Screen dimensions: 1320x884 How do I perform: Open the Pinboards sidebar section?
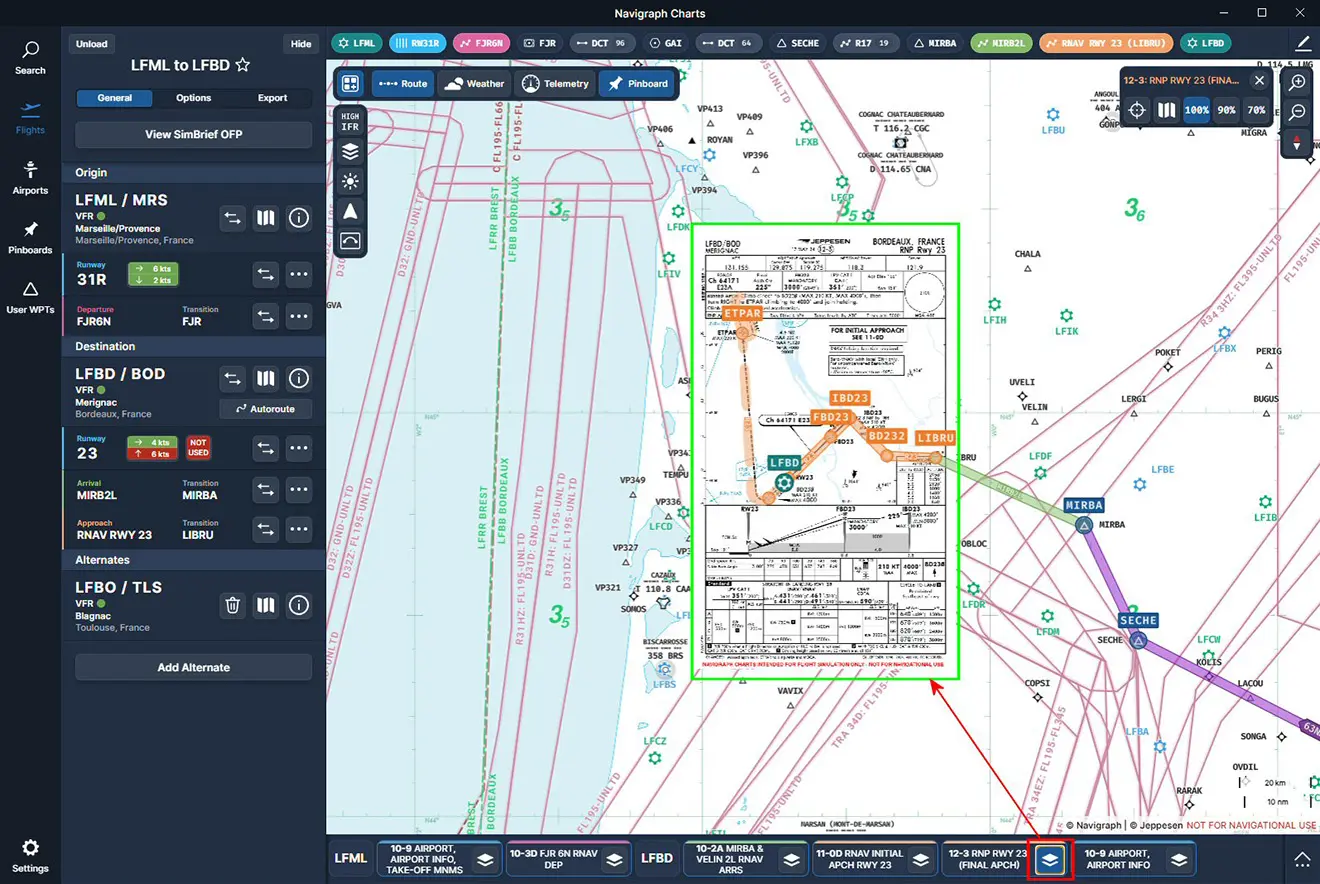point(30,238)
